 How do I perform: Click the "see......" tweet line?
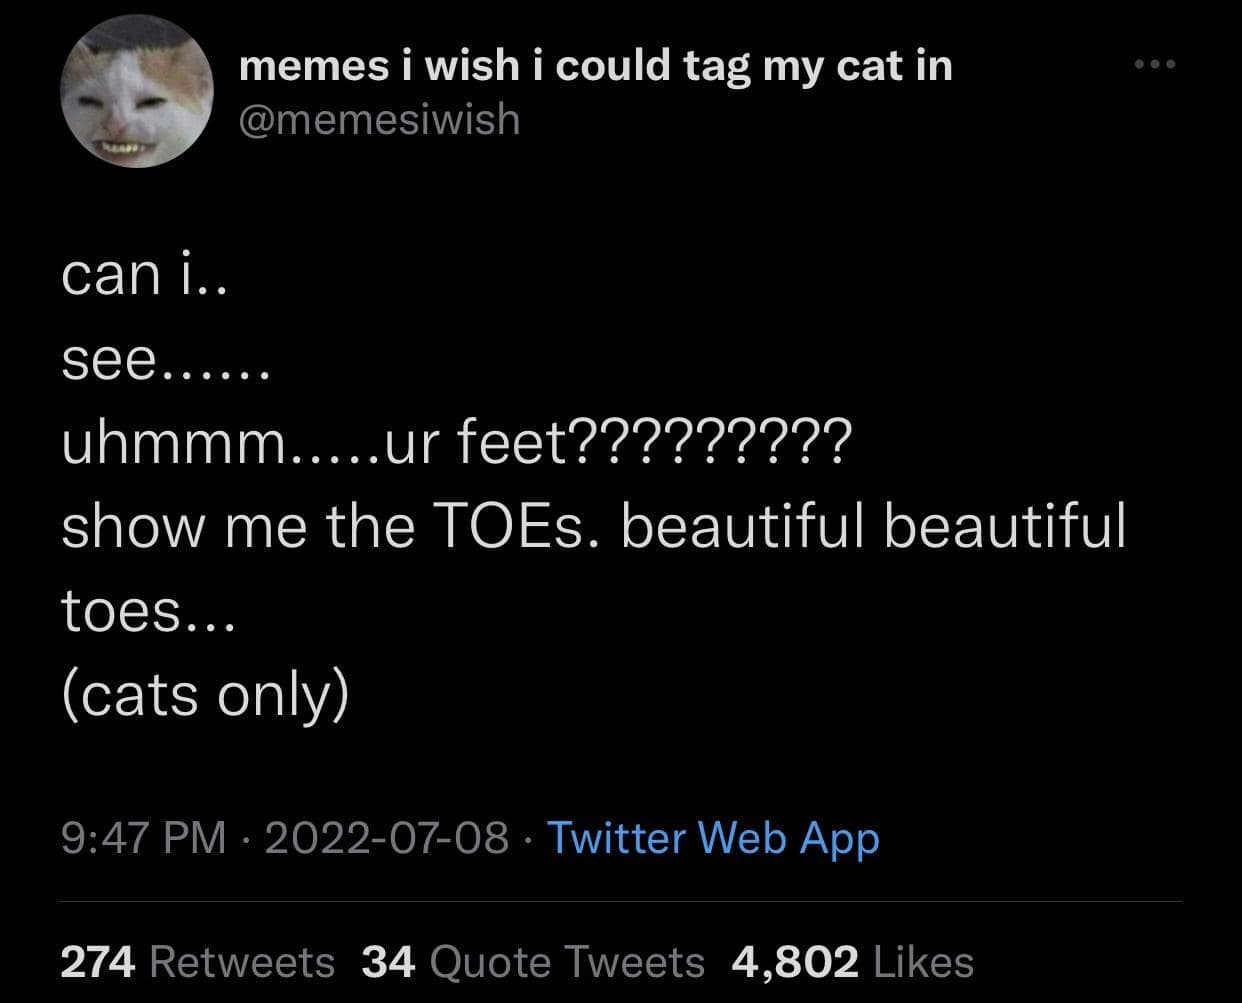[x=165, y=359]
